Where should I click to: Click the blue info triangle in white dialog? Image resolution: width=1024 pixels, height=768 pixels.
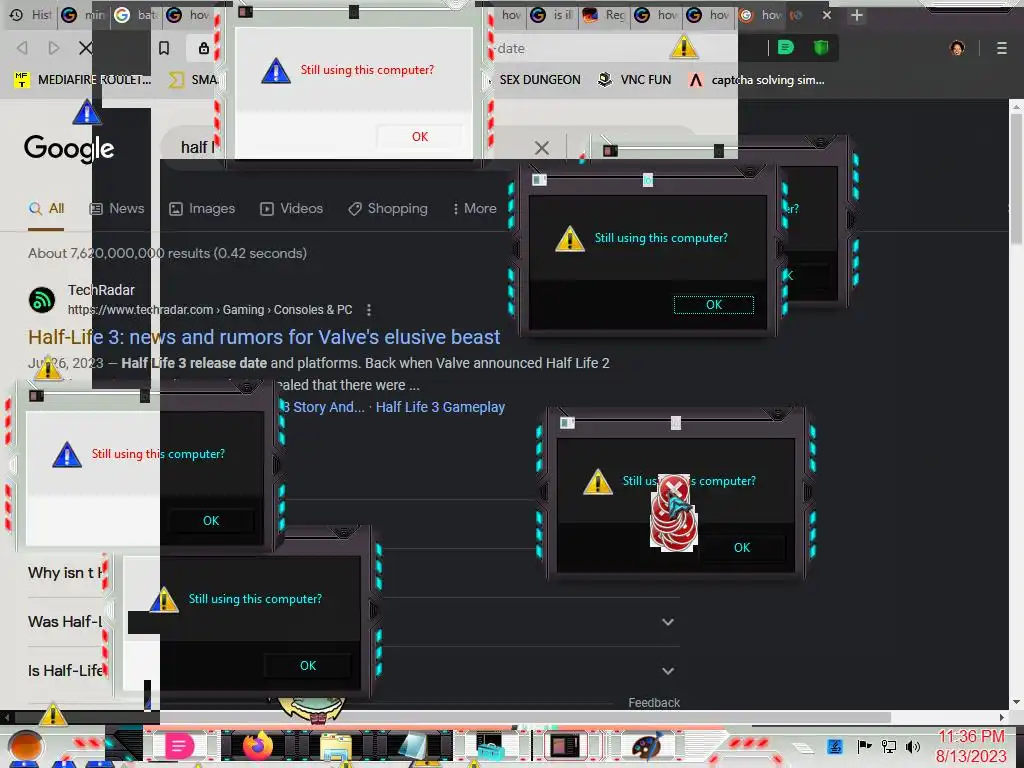276,71
